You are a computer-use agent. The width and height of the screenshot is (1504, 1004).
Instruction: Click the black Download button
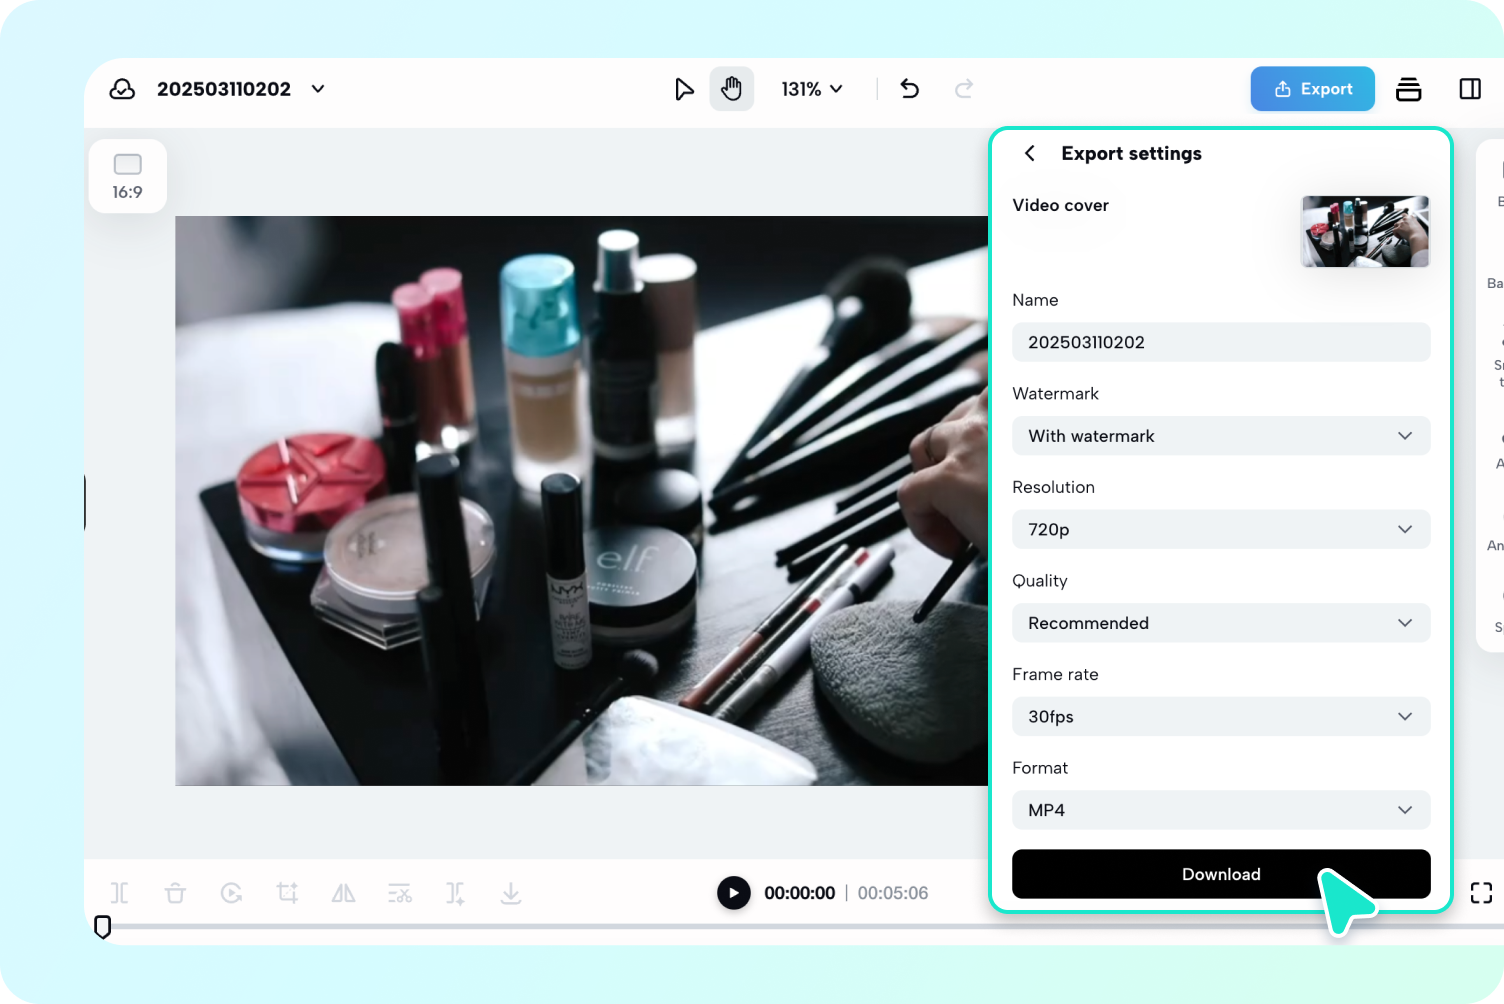click(1221, 874)
